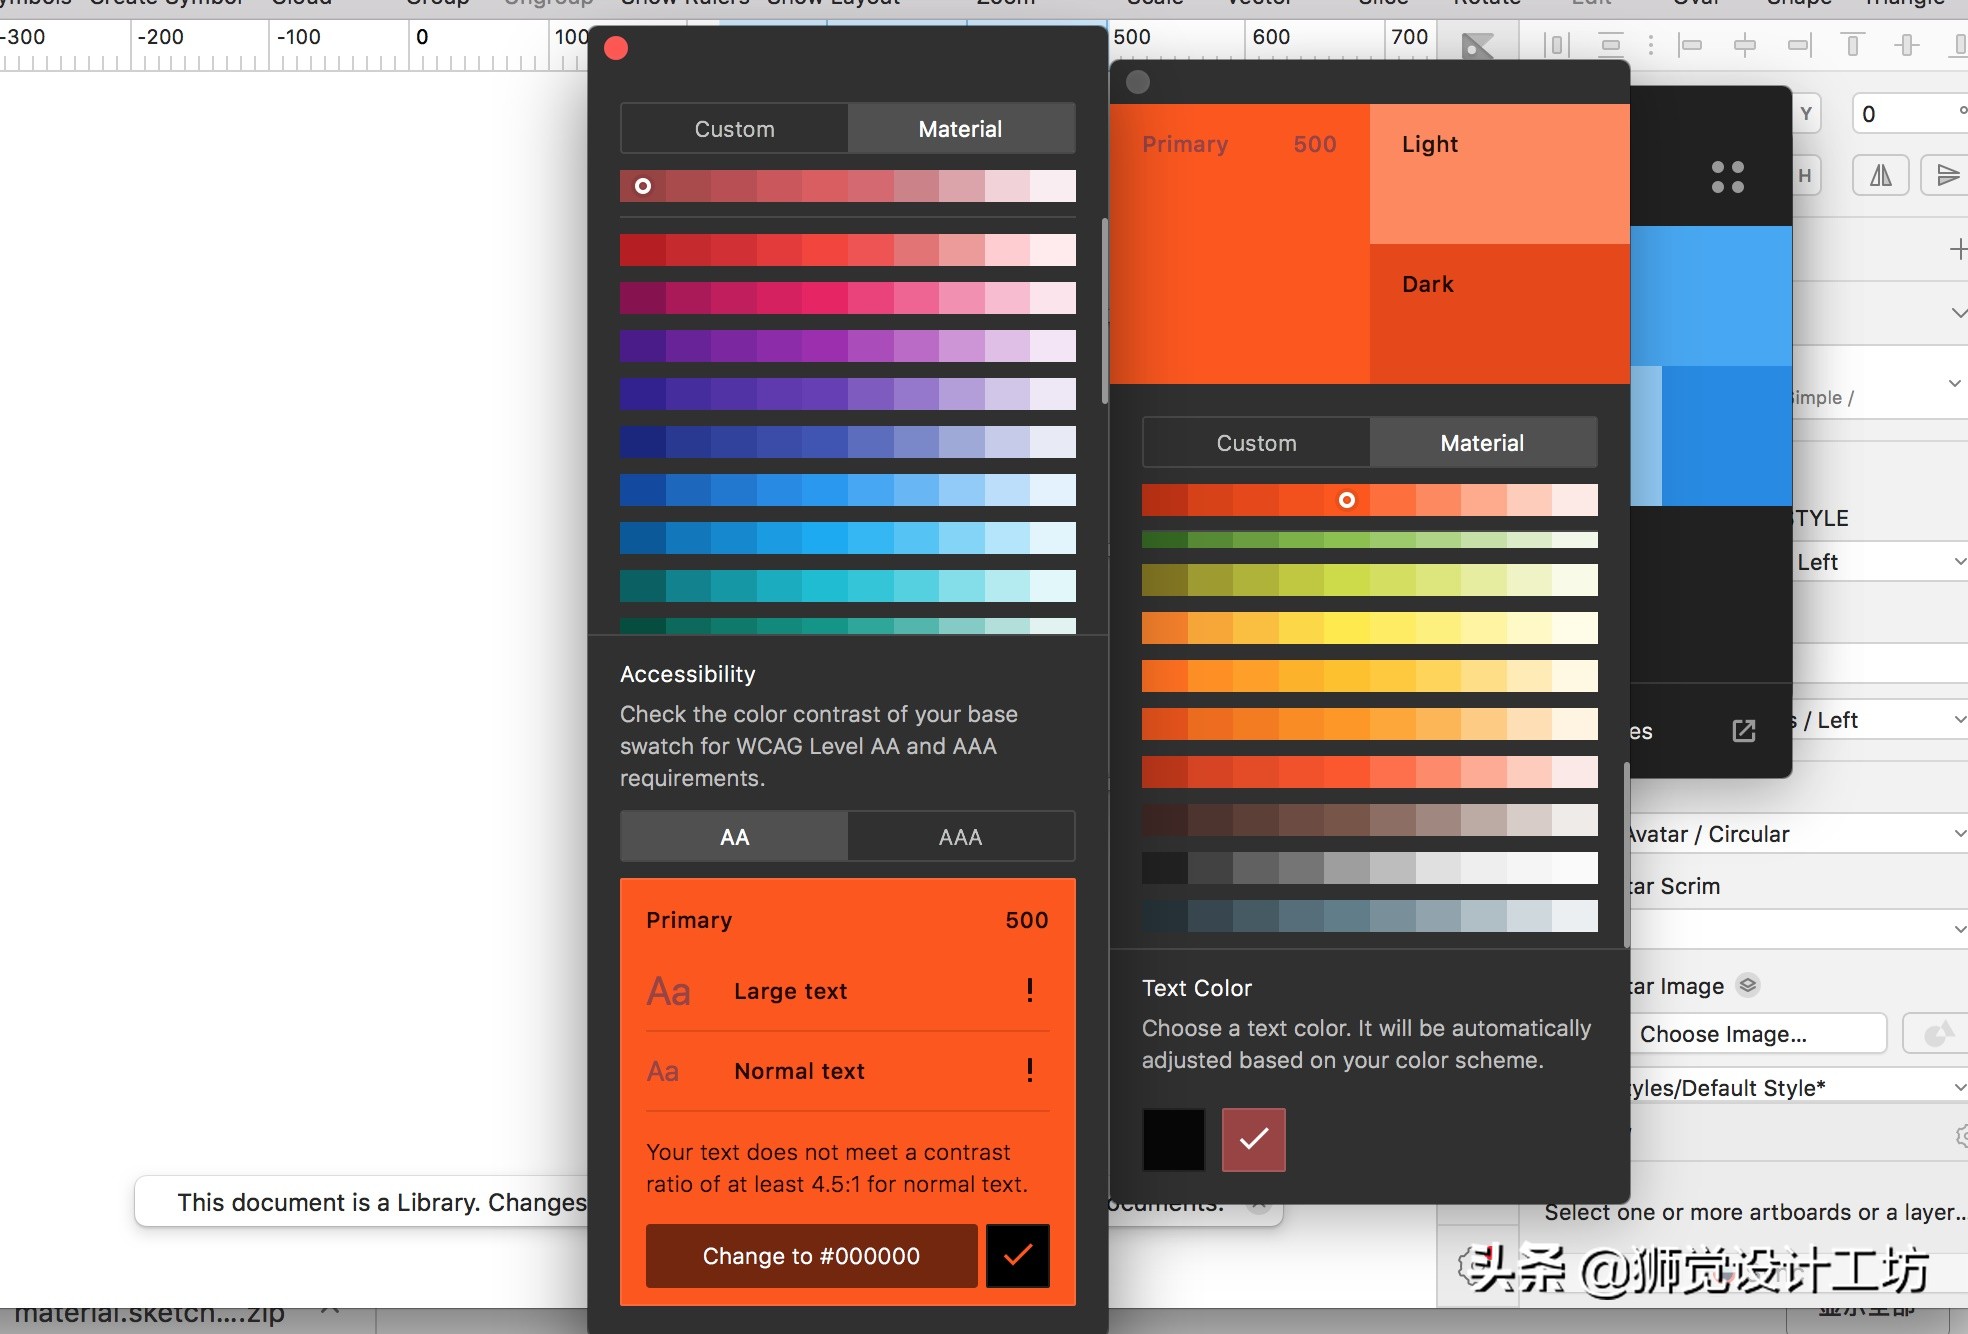Click the align top edges icon

(x=1852, y=45)
